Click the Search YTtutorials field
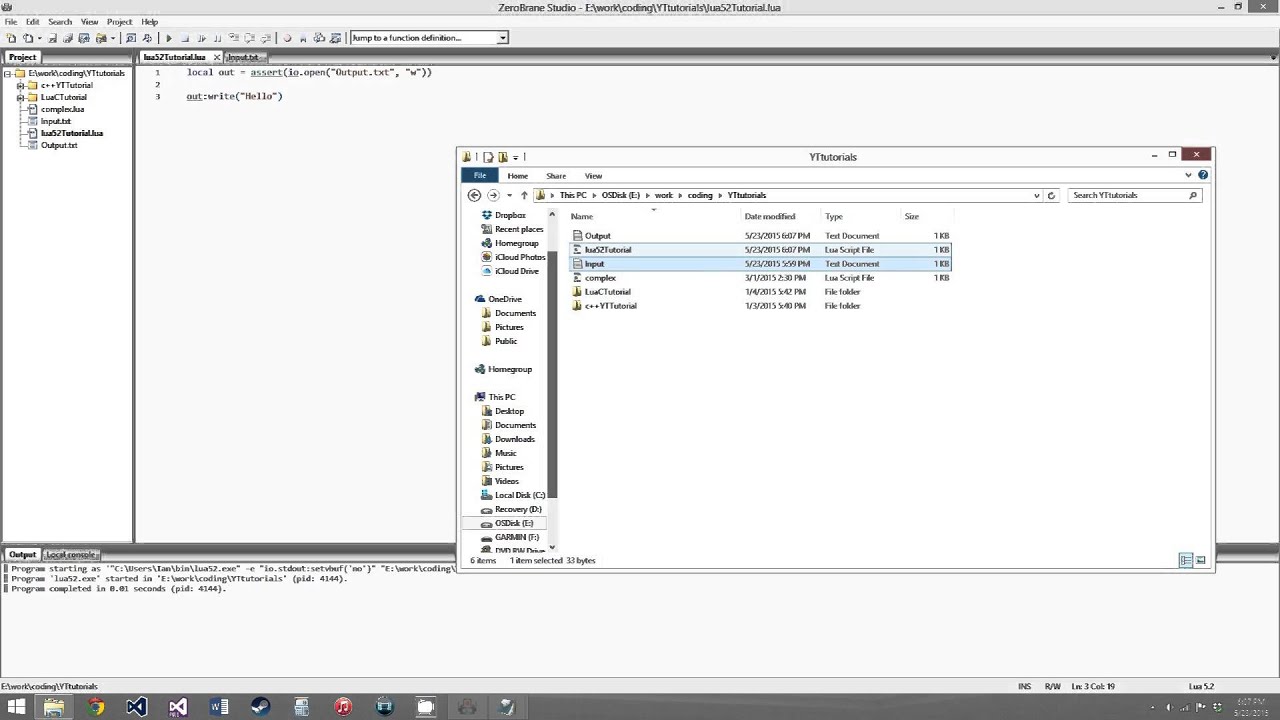Image resolution: width=1280 pixels, height=720 pixels. (1134, 195)
